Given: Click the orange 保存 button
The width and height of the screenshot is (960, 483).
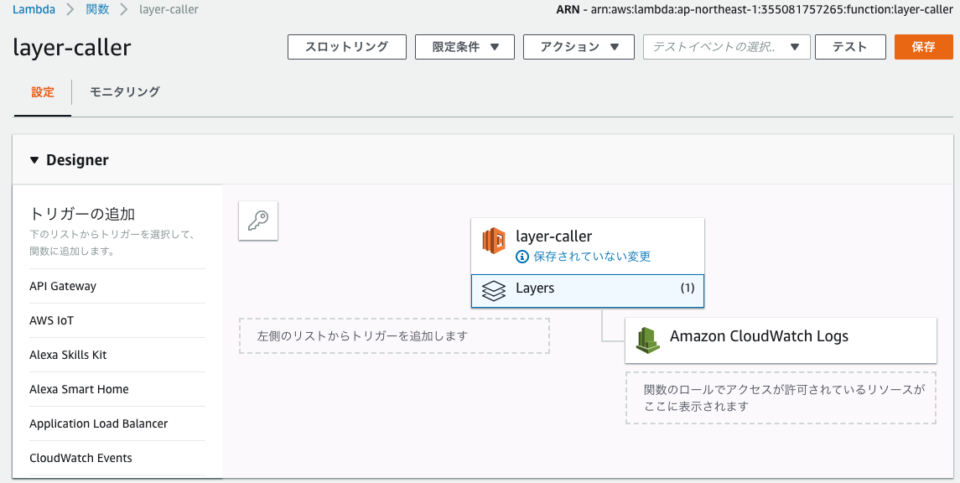Looking at the screenshot, I should click(x=923, y=47).
